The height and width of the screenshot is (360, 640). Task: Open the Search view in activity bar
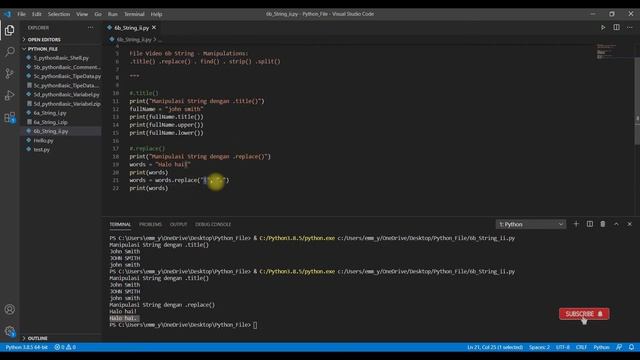(10, 52)
